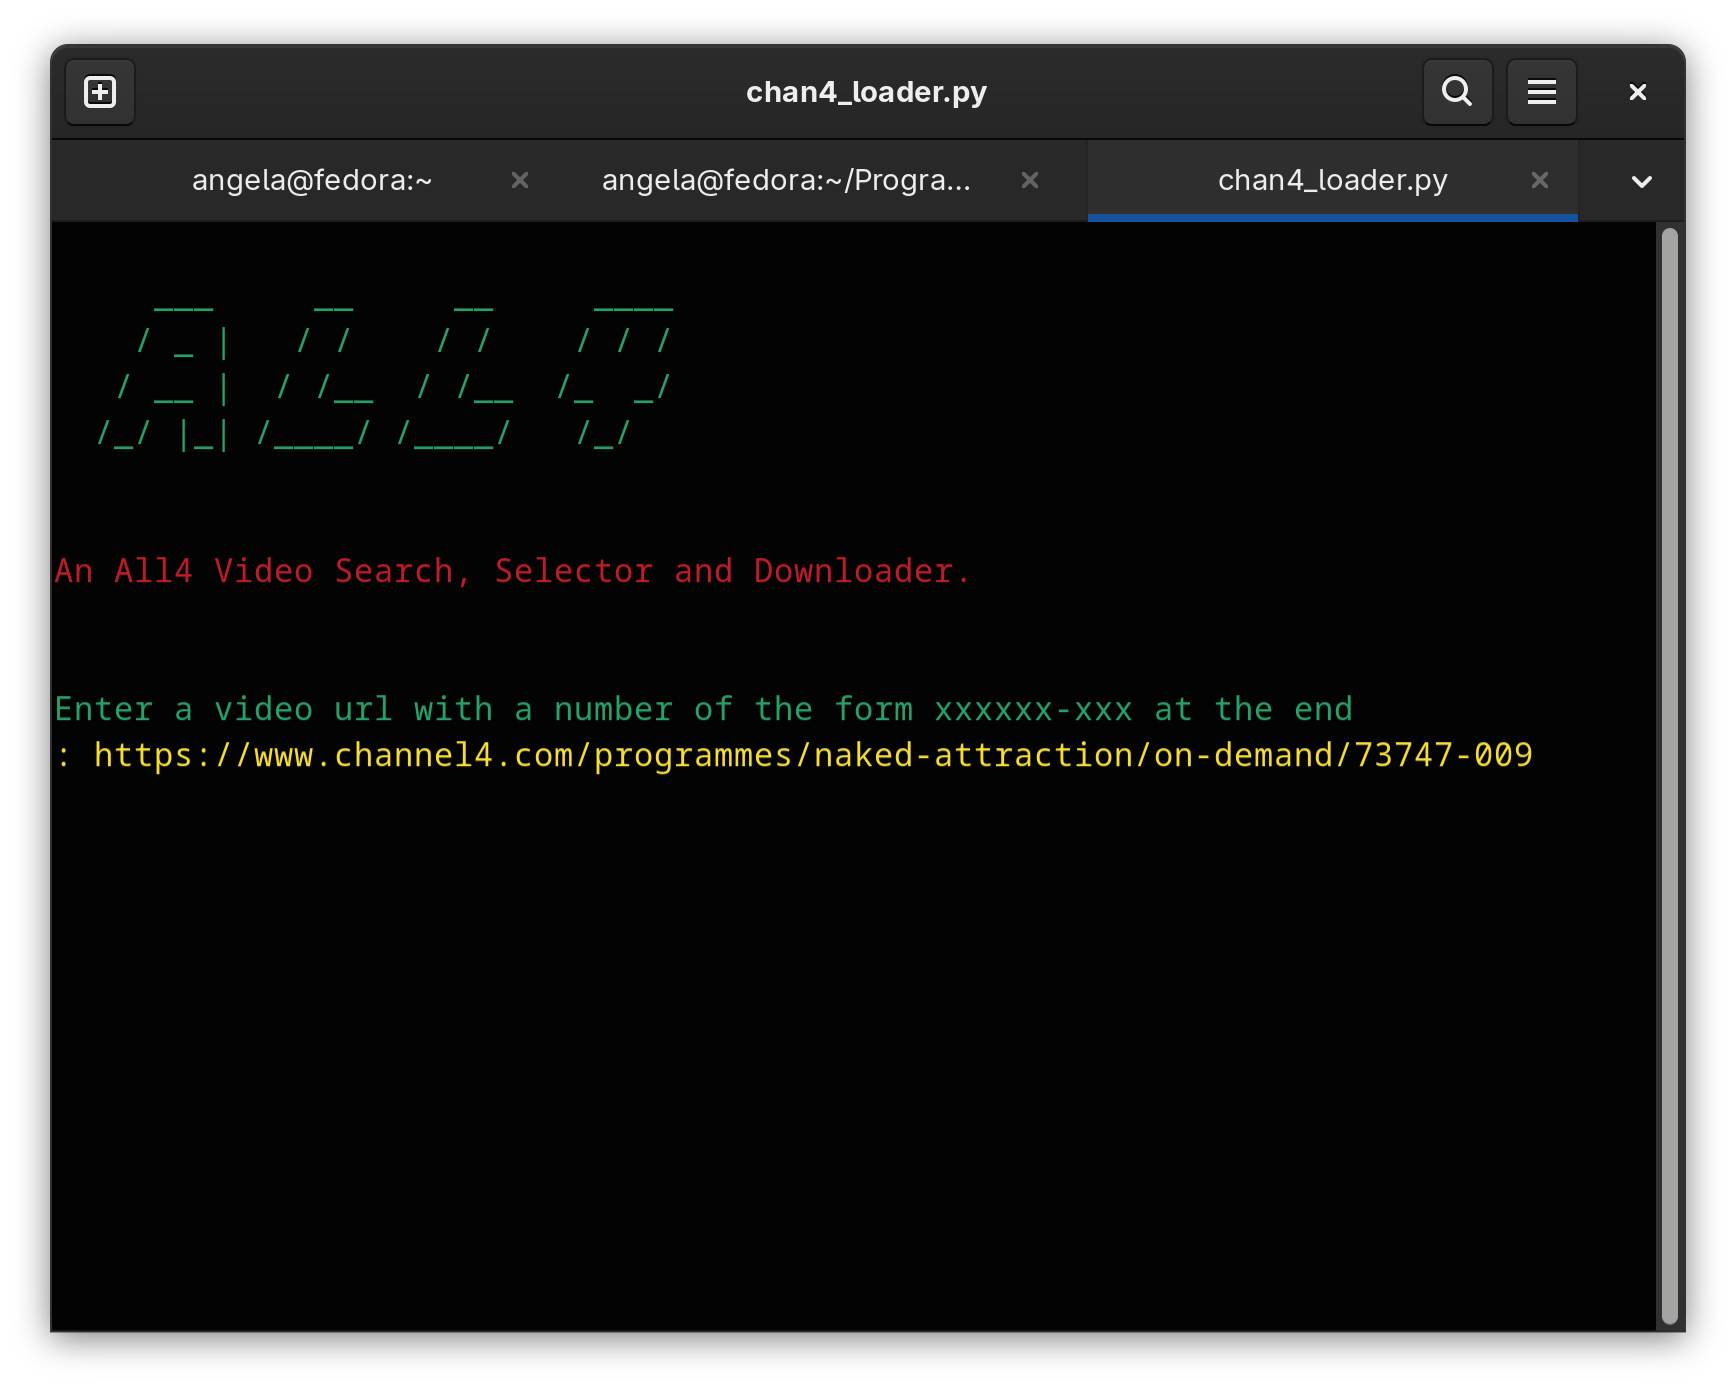Switch to the angela@fedora:~/Progra... tab
Image resolution: width=1736 pixels, height=1388 pixels.
[786, 180]
